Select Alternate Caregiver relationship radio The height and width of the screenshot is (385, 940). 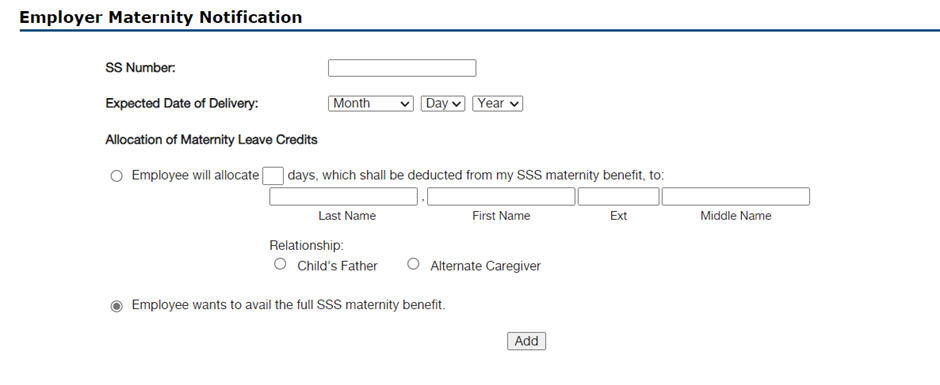pos(413,264)
